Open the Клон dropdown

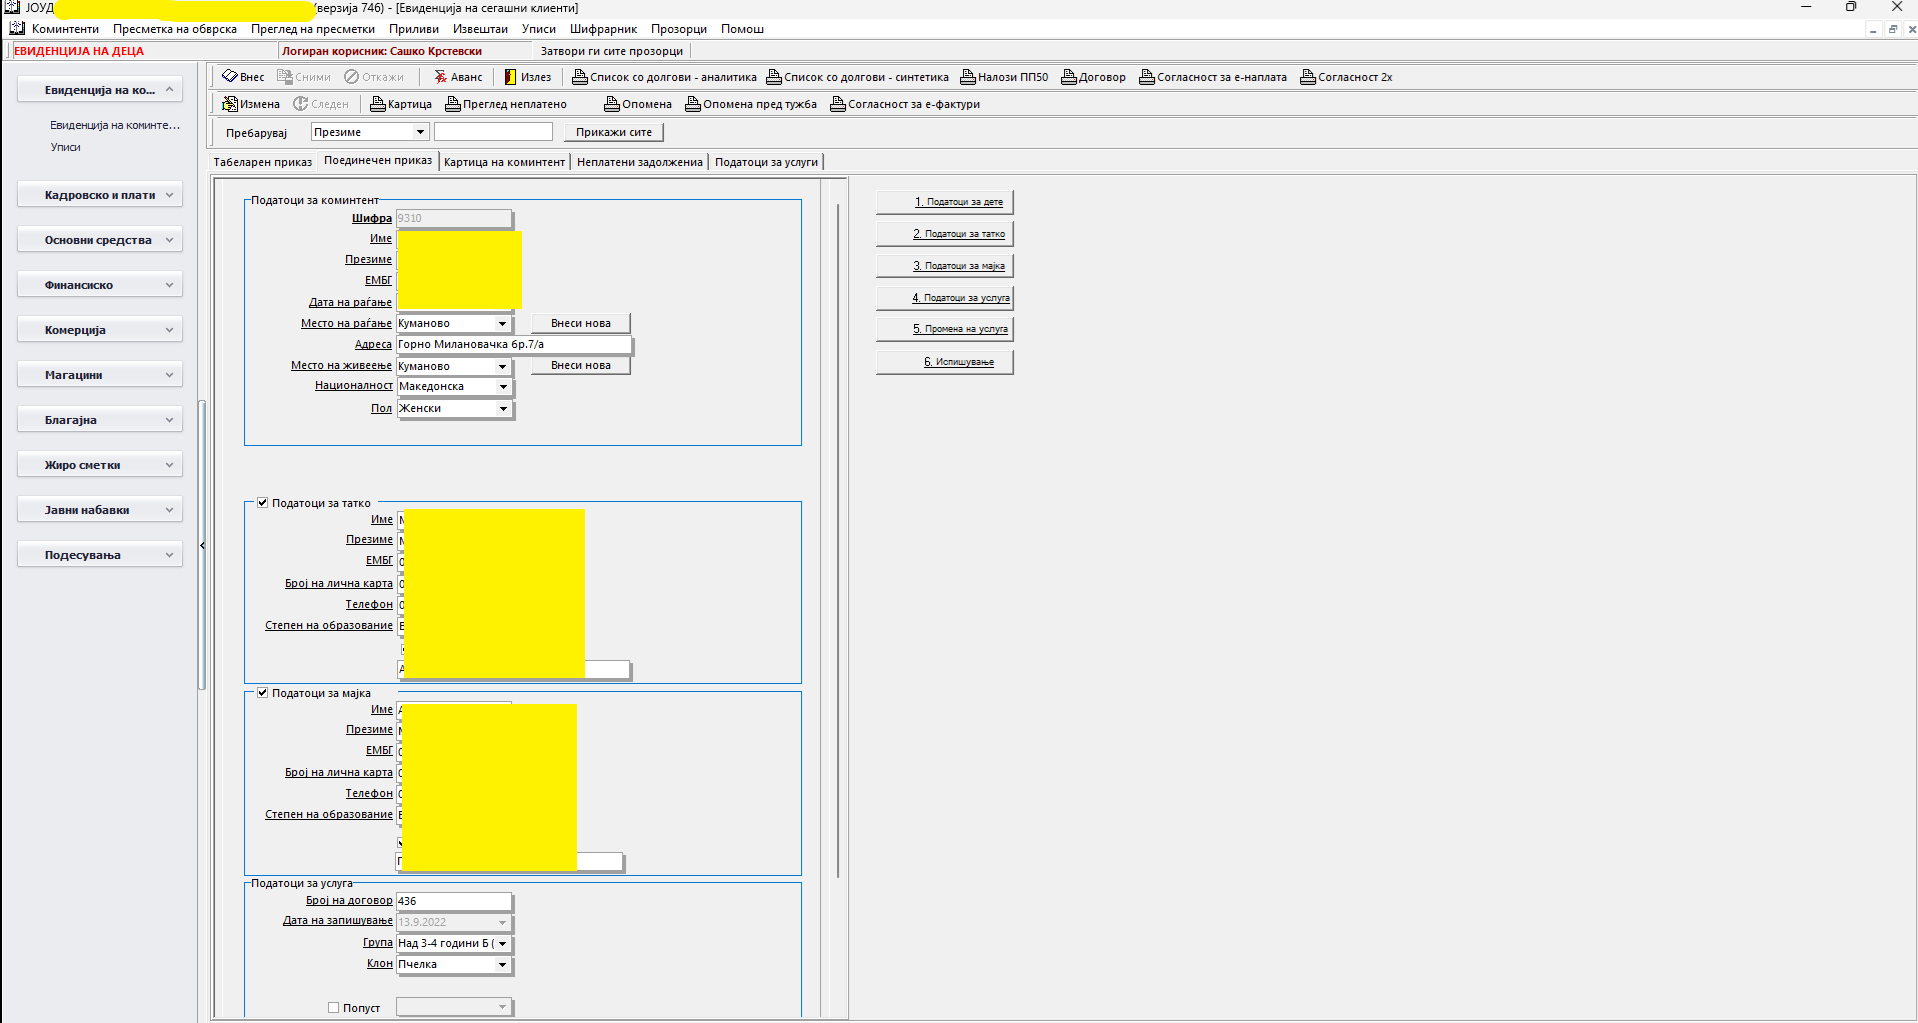click(502, 965)
